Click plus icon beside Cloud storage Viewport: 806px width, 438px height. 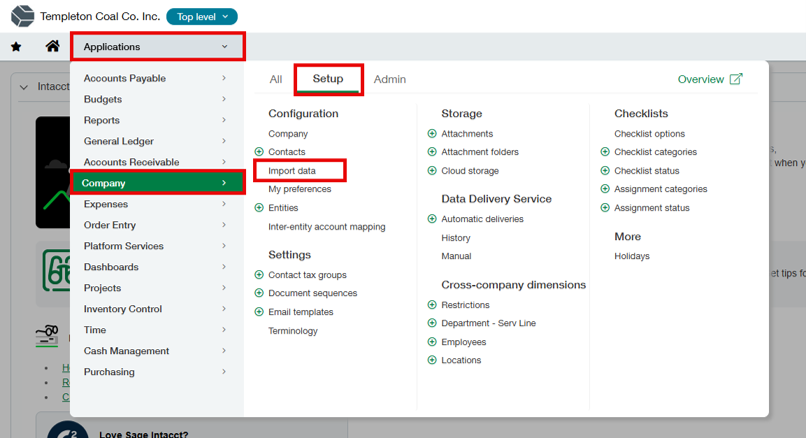(x=432, y=171)
